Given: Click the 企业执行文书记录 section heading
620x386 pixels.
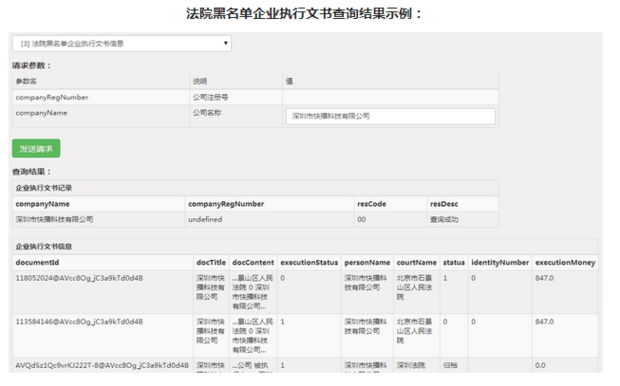Looking at the screenshot, I should click(x=43, y=188).
